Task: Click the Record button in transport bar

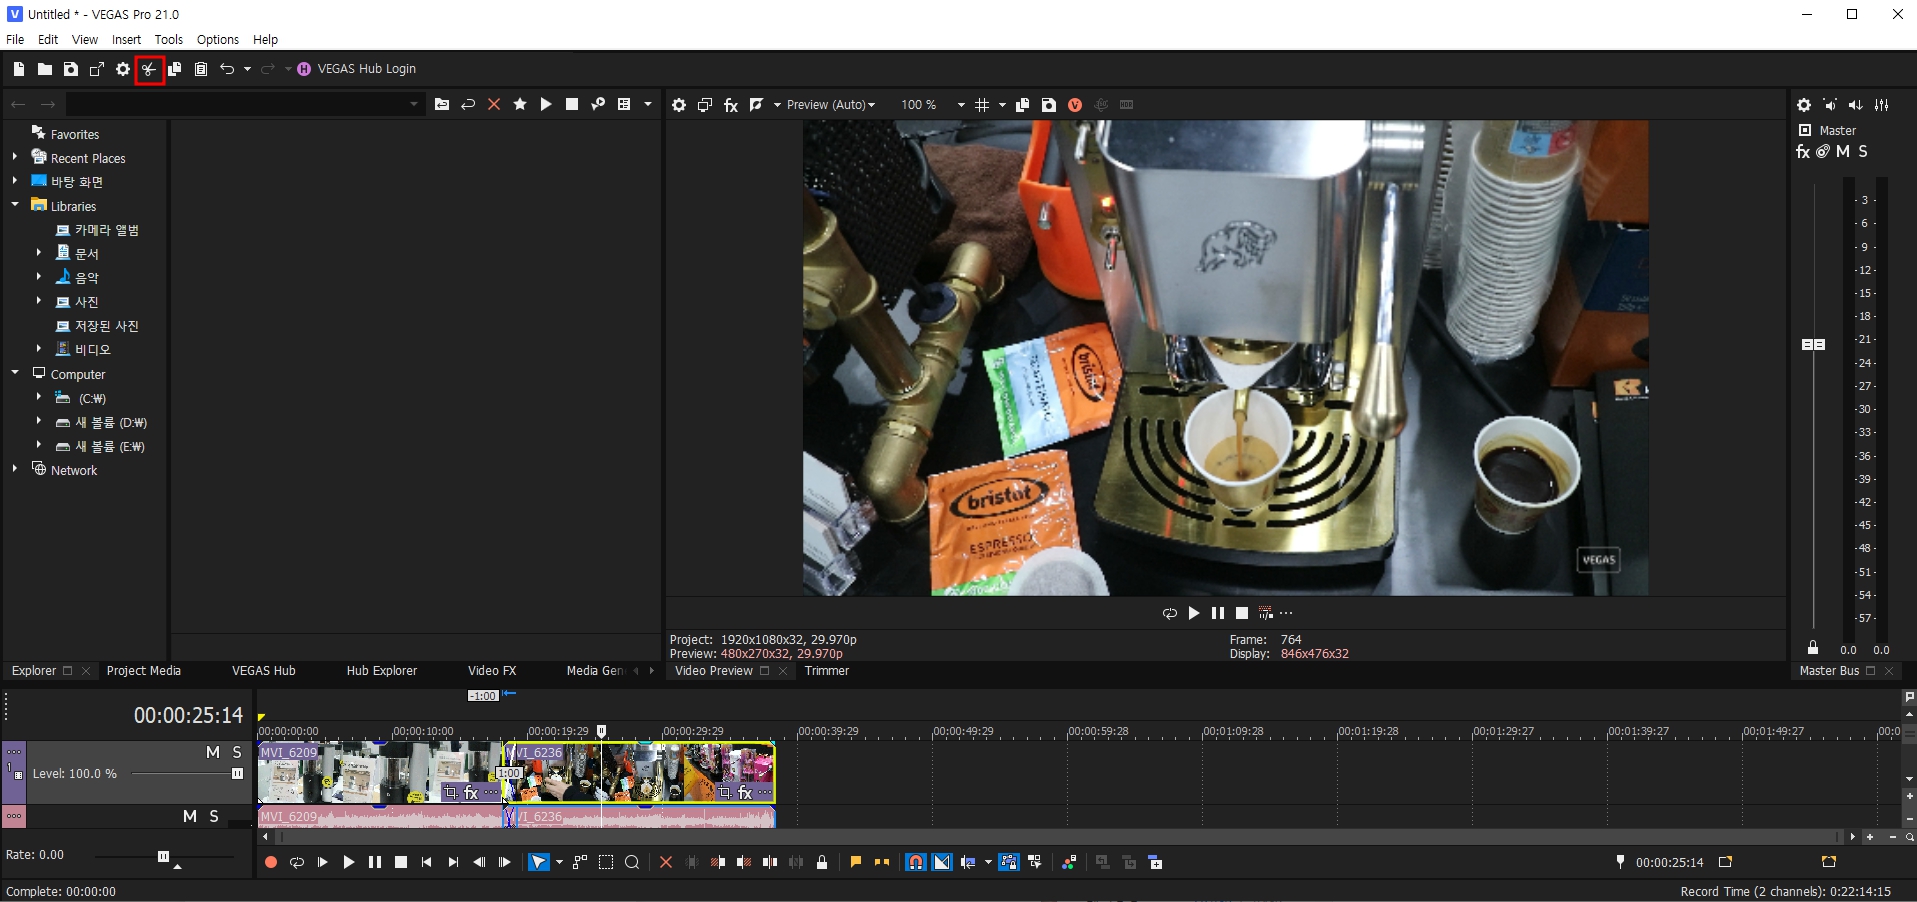Action: (x=270, y=862)
